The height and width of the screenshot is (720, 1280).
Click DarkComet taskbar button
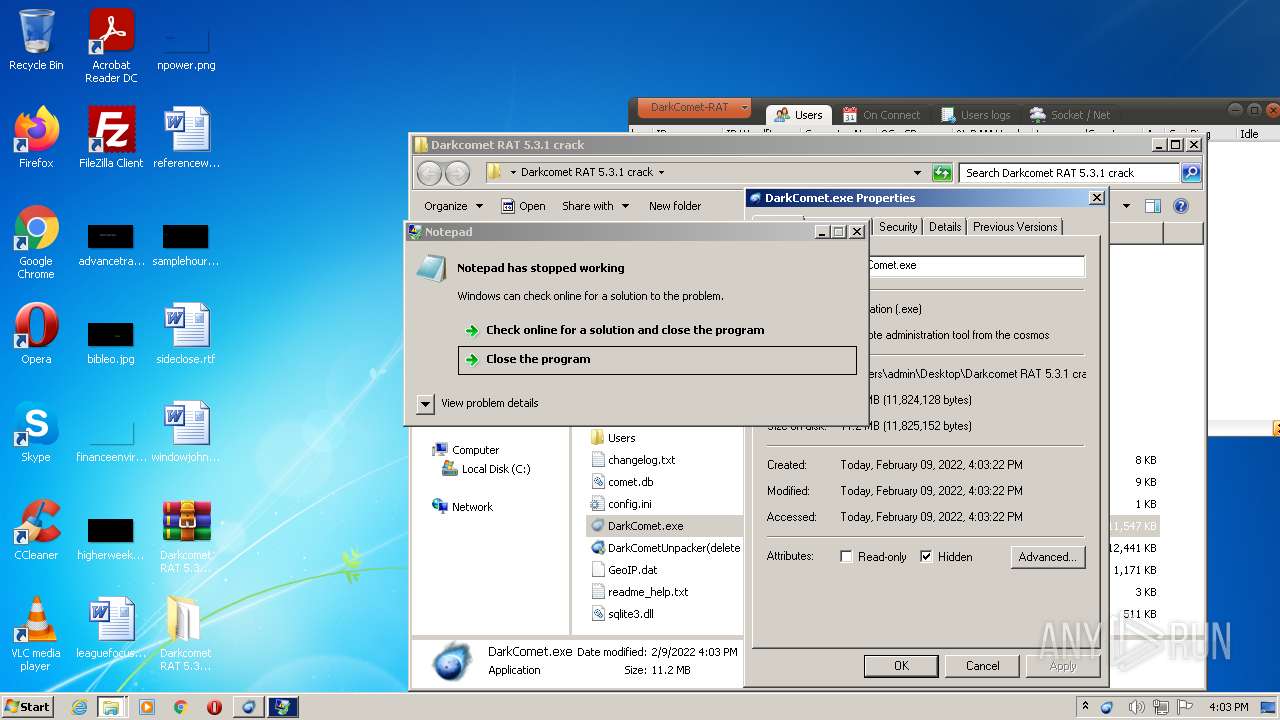click(x=248, y=707)
